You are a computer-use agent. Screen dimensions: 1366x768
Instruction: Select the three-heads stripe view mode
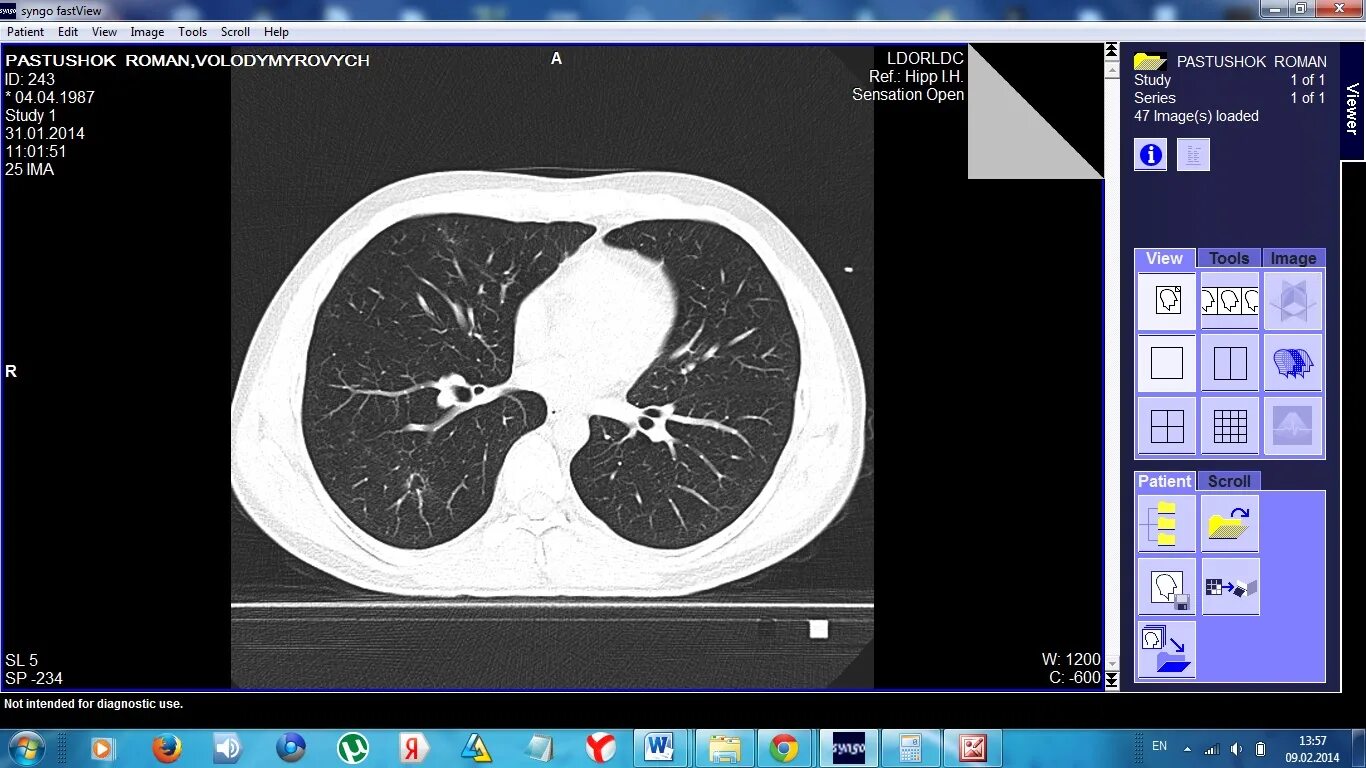1230,301
